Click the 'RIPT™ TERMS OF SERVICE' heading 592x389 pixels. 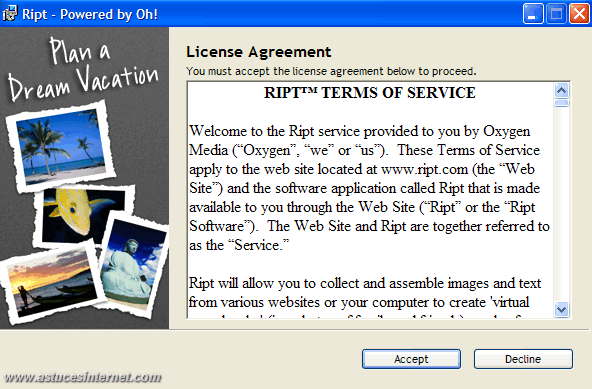(x=370, y=93)
